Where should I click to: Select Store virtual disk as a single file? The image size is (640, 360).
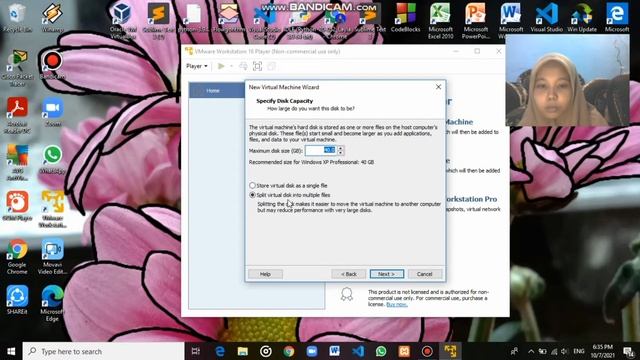coord(288,186)
